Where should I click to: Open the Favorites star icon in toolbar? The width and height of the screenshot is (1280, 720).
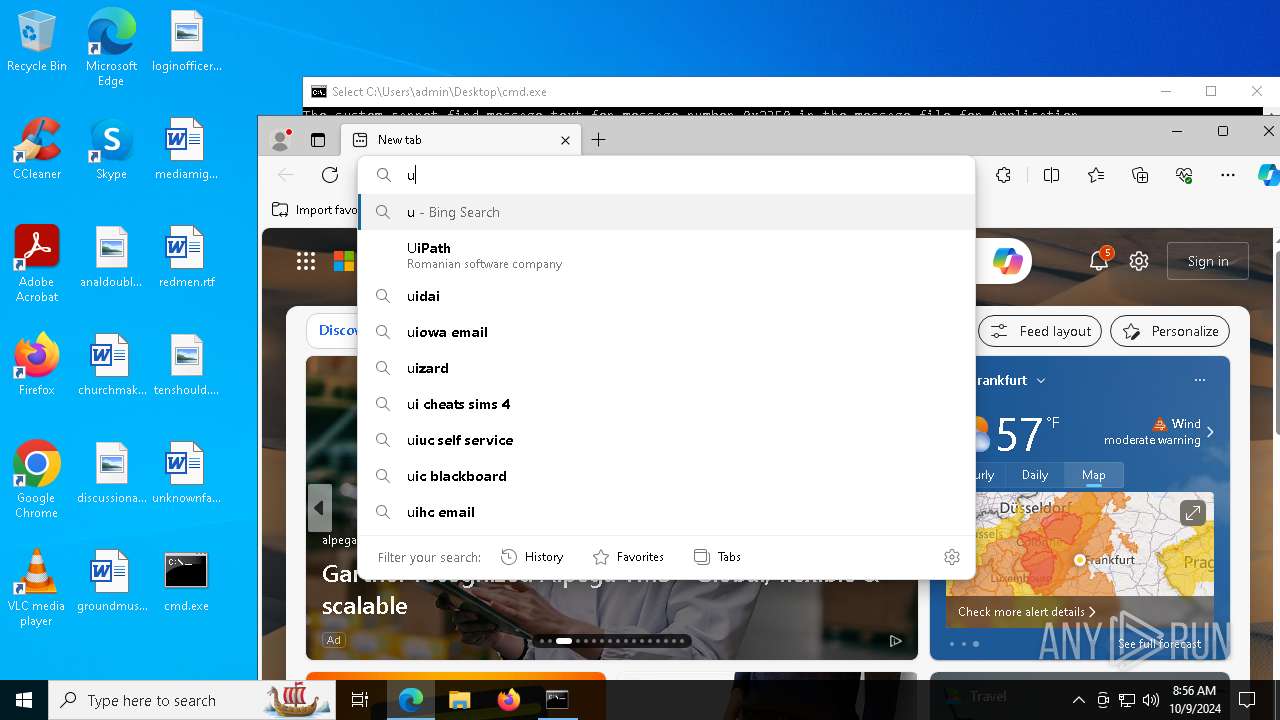click(1096, 175)
